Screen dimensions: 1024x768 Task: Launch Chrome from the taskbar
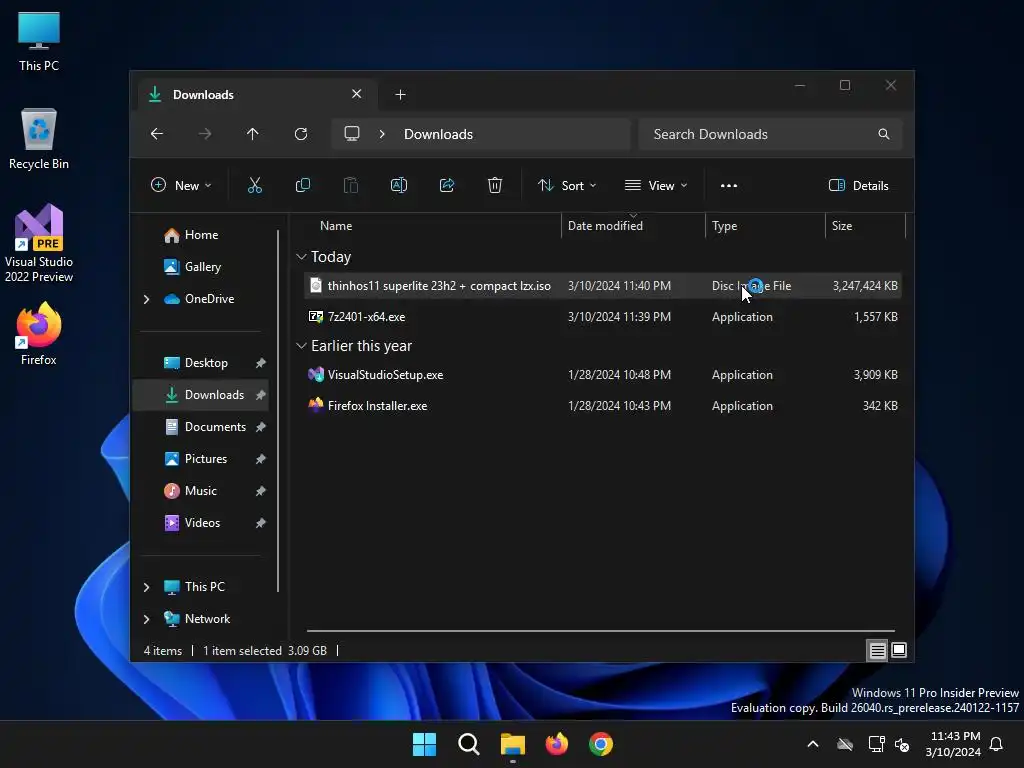[601, 744]
